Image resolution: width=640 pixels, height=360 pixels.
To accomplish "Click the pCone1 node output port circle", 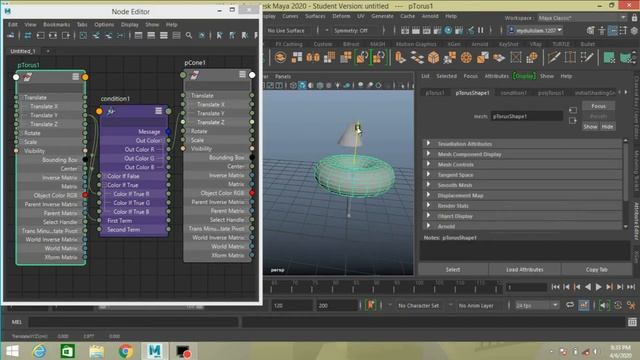I will coord(252,75).
